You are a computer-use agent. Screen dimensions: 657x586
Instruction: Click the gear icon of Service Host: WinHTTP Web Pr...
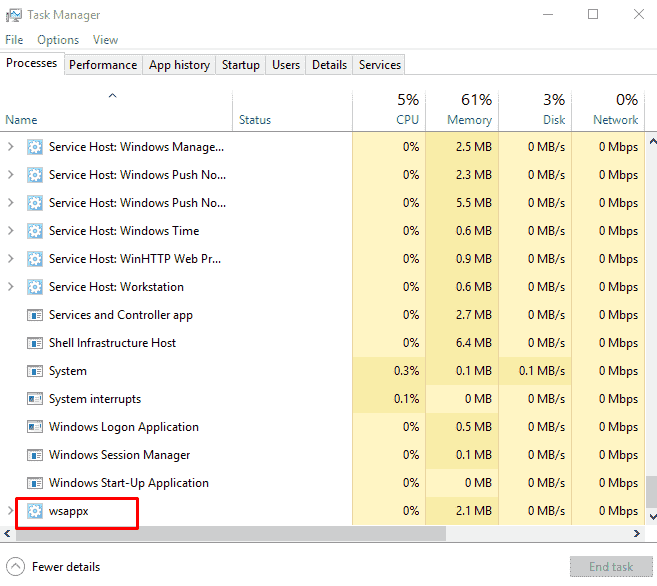35,259
